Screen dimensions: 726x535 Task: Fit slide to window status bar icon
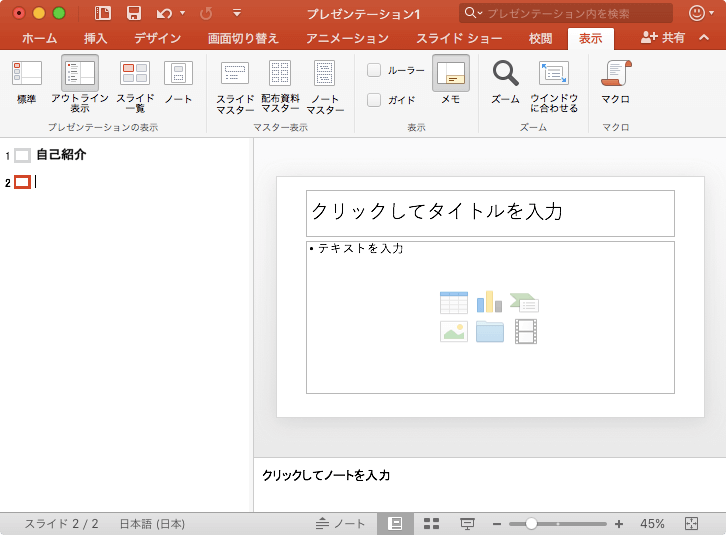tap(691, 524)
